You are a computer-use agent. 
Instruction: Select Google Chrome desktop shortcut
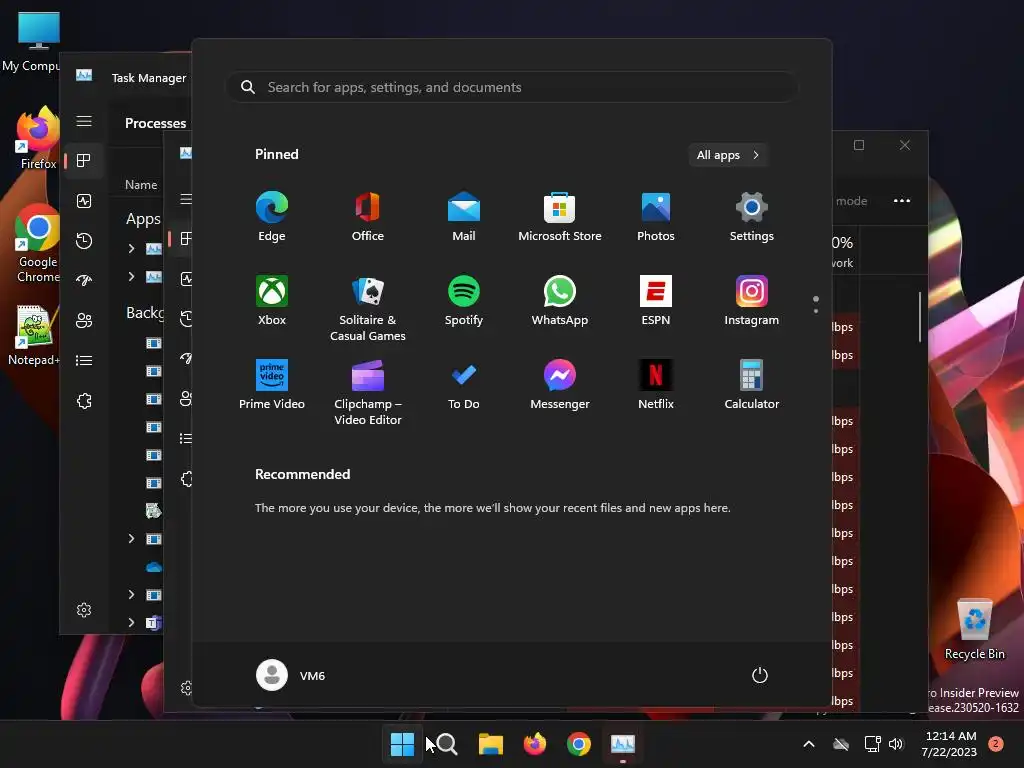38,244
